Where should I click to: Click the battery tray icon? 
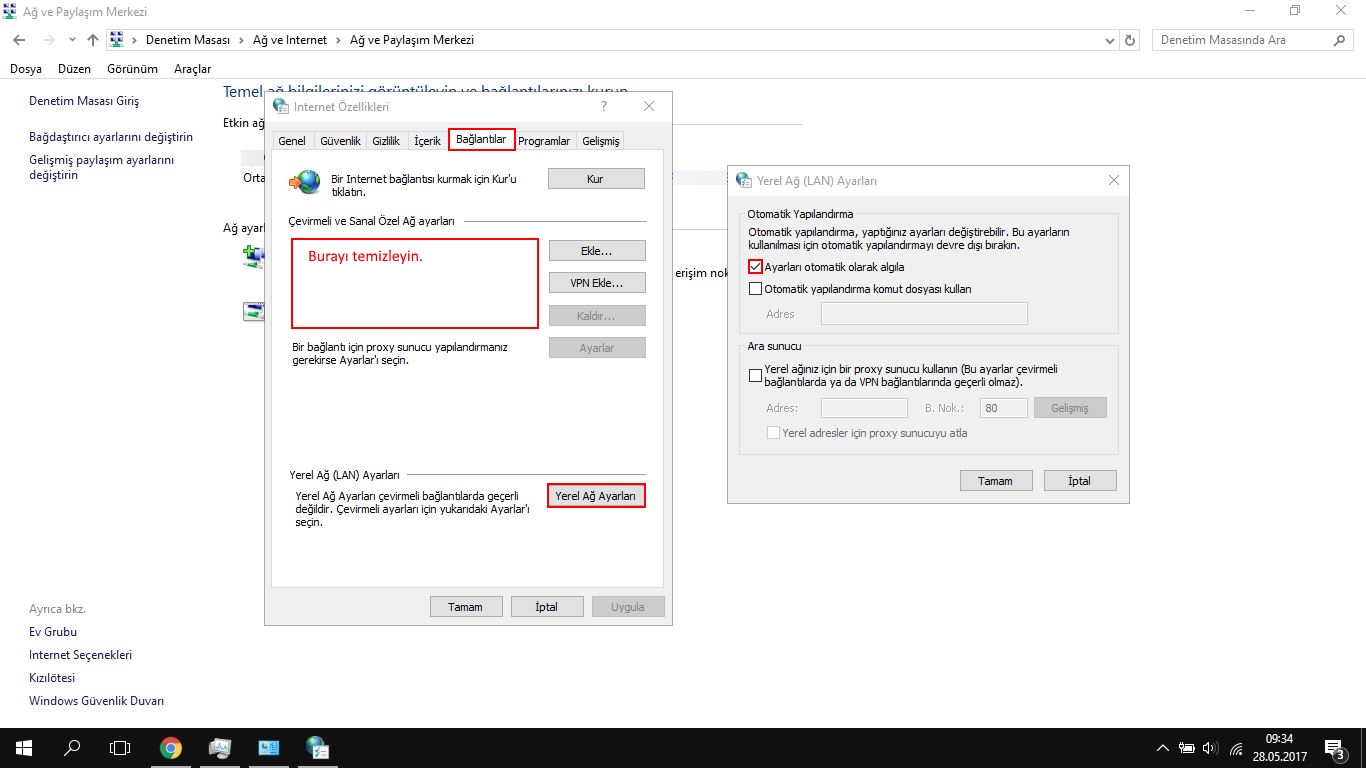pos(1187,748)
